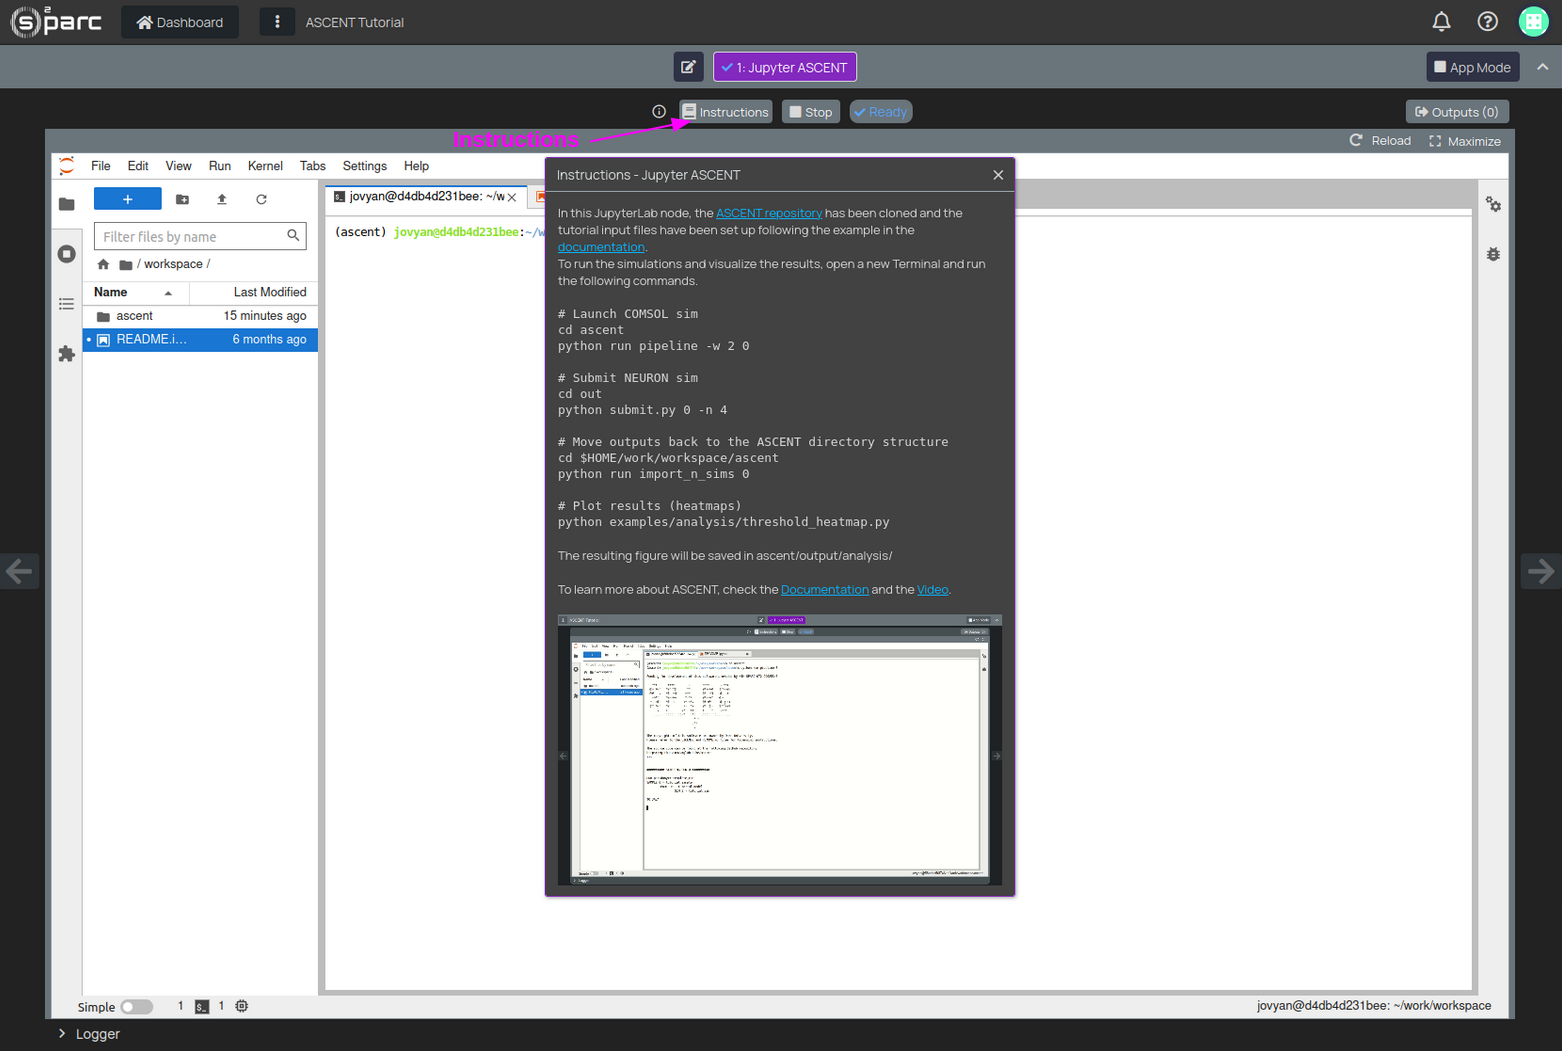
Task: Open the Run menu
Action: 220,166
